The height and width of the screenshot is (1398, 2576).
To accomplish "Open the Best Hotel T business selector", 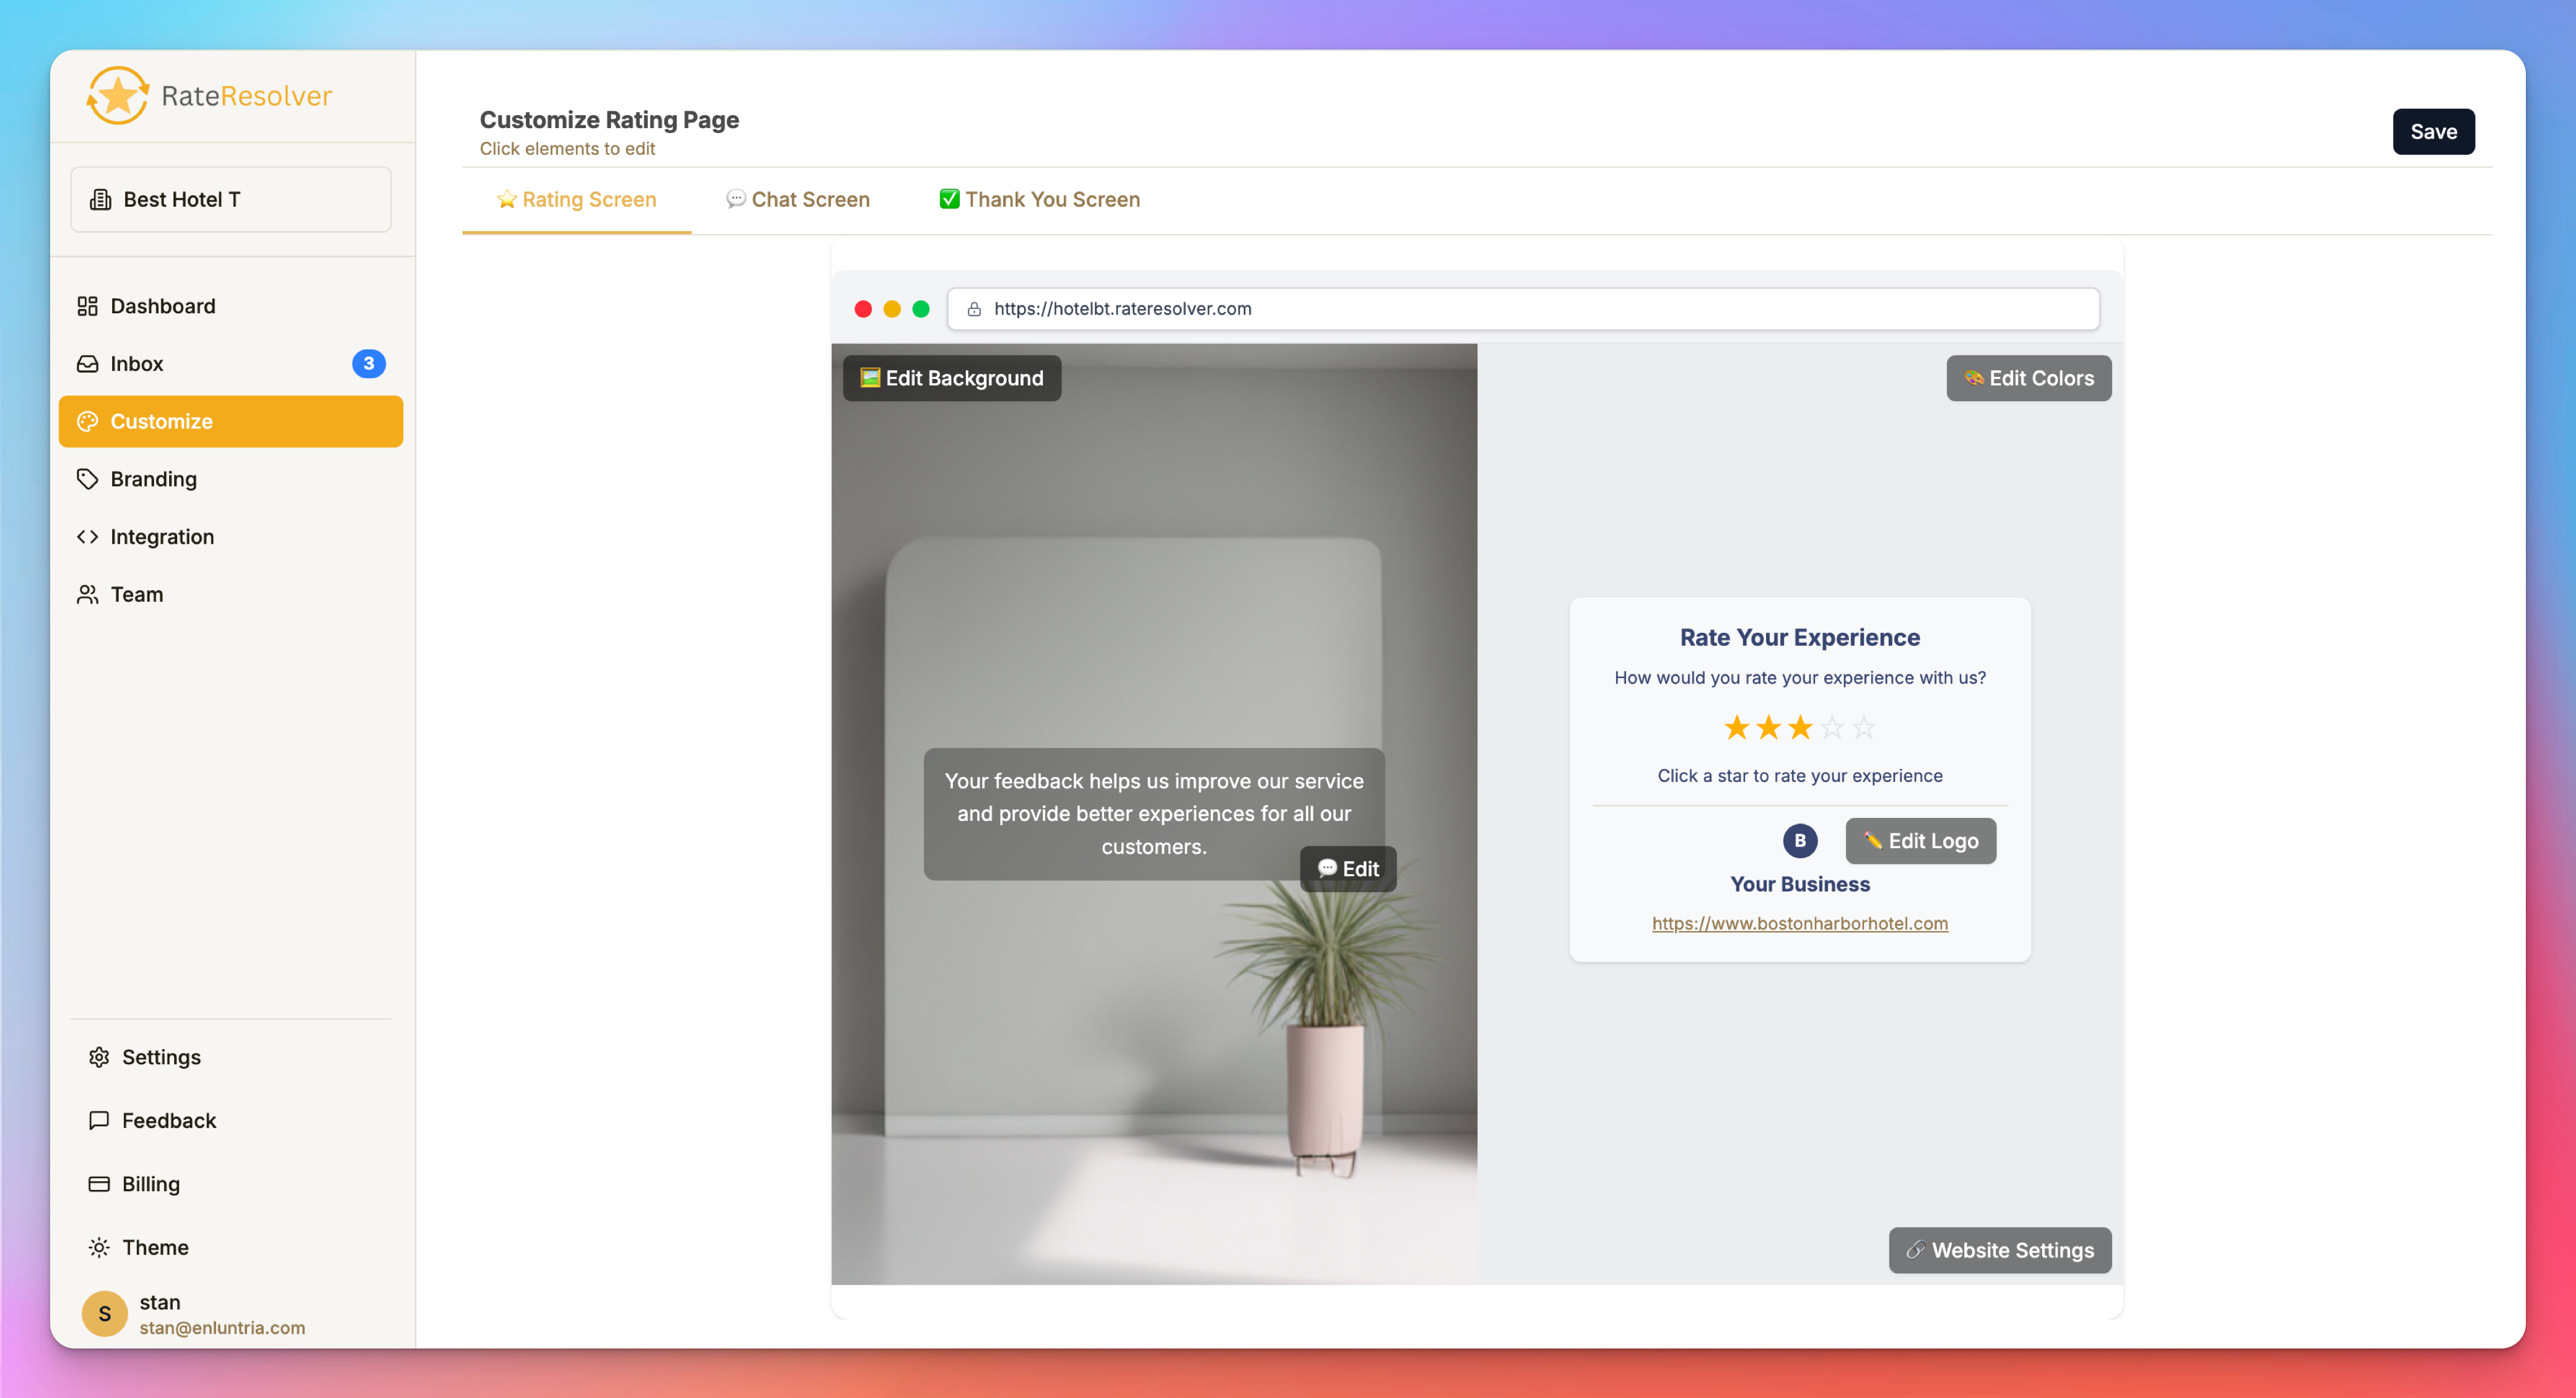I will [231, 200].
